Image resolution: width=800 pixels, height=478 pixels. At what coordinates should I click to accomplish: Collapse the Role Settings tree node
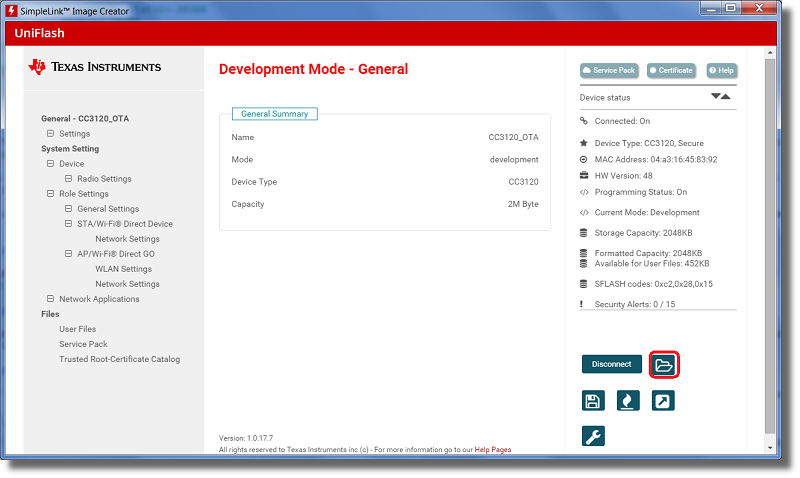50,194
